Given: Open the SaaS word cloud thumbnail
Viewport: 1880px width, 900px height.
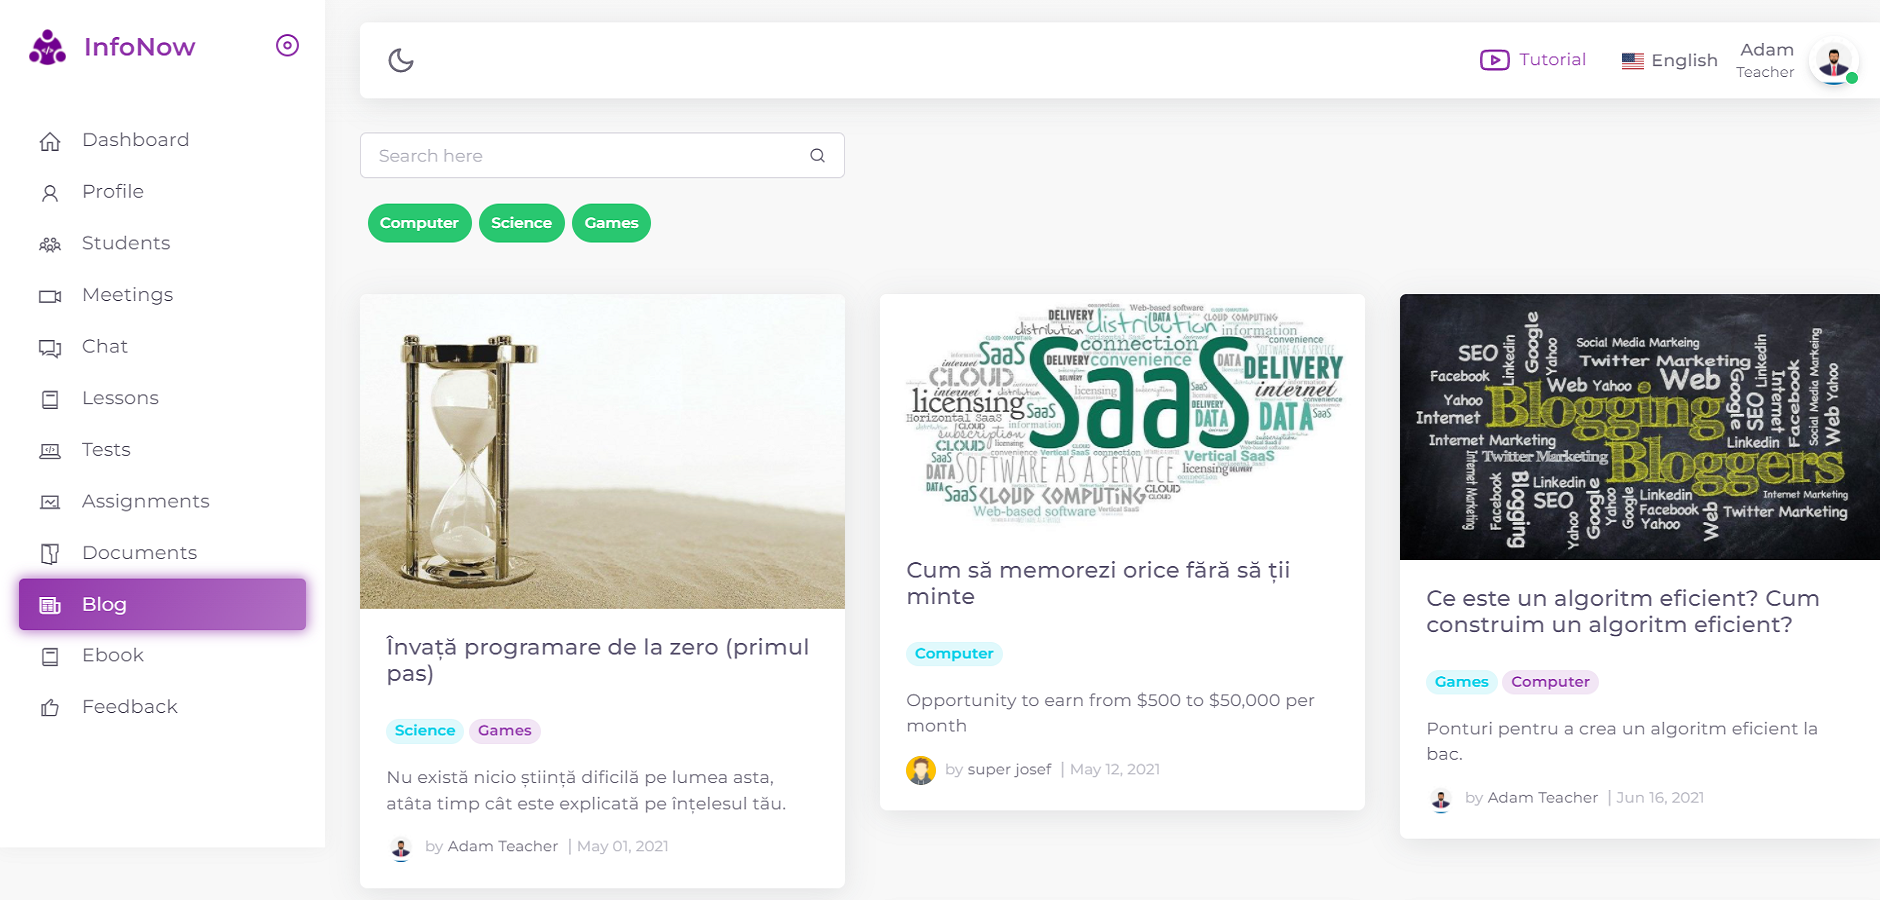Looking at the screenshot, I should (1122, 413).
